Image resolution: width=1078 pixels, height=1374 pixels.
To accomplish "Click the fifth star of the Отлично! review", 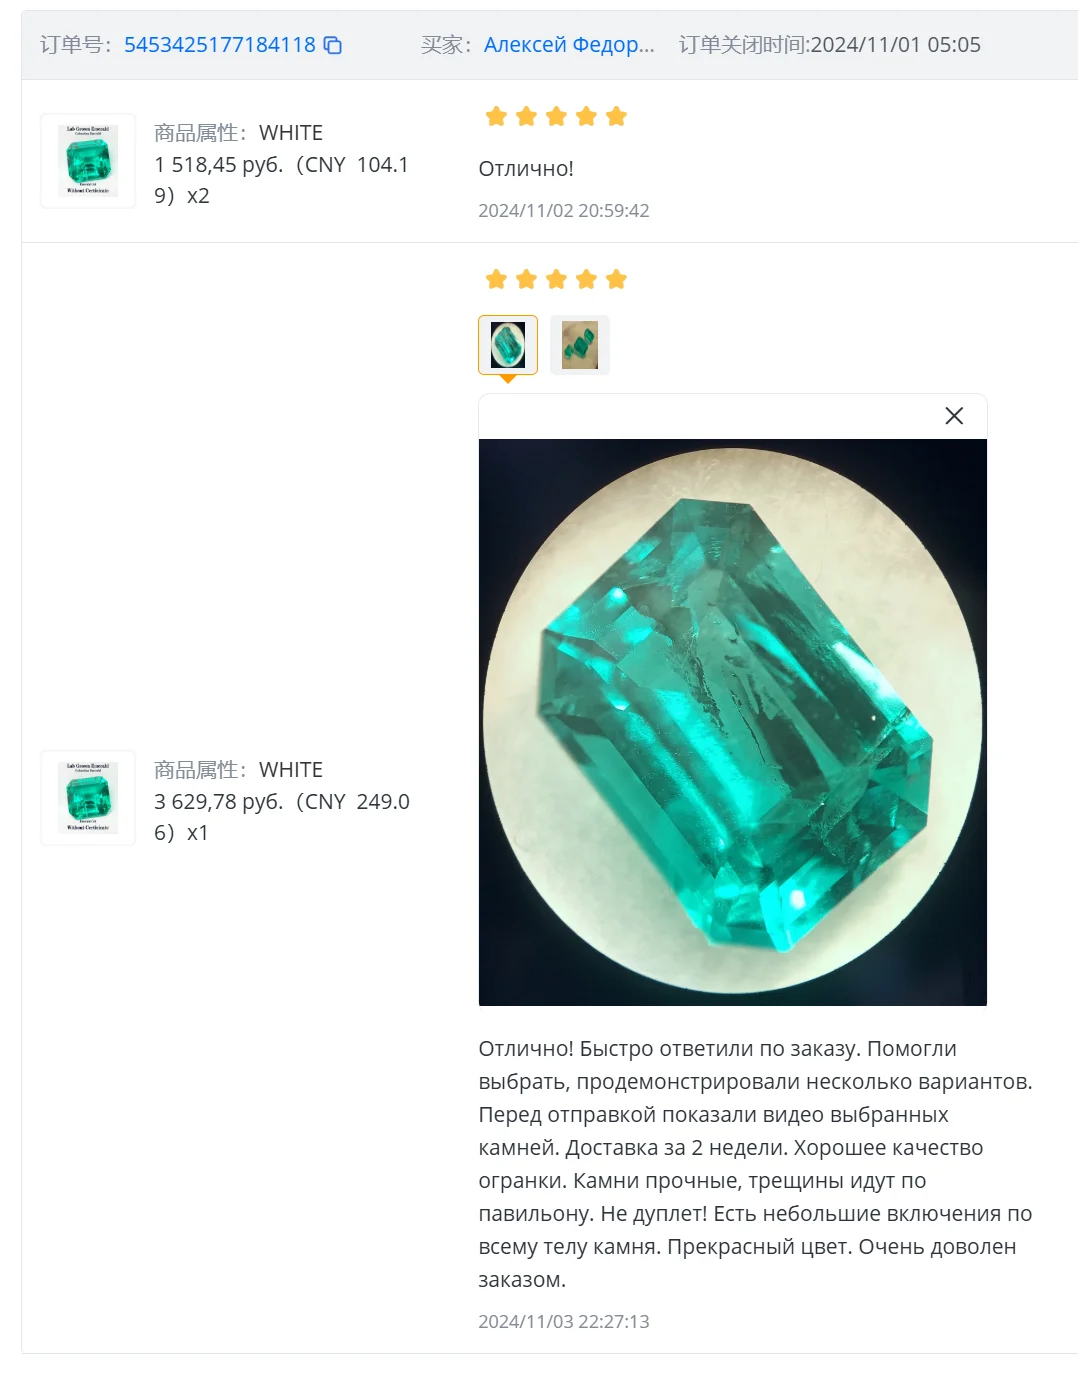I will click(616, 116).
